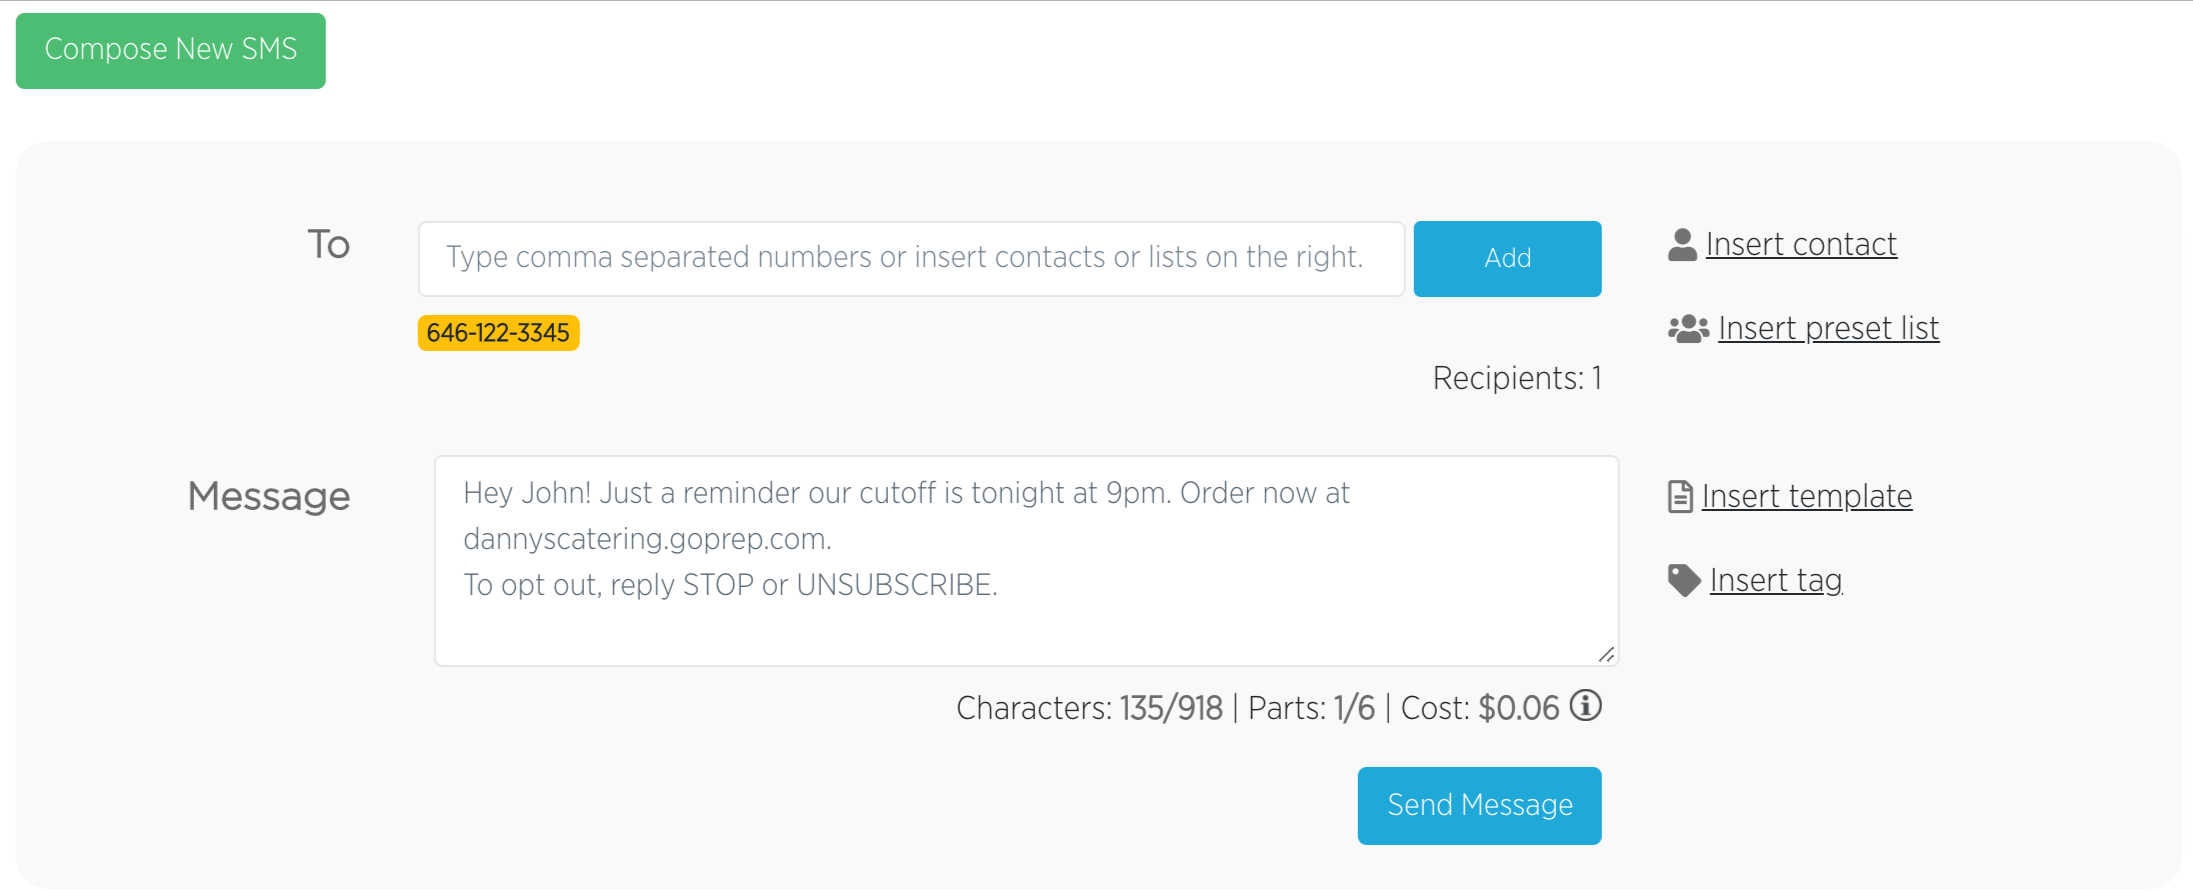The height and width of the screenshot is (891, 2193).
Task: Open the cost info circle icon
Action: point(1585,706)
